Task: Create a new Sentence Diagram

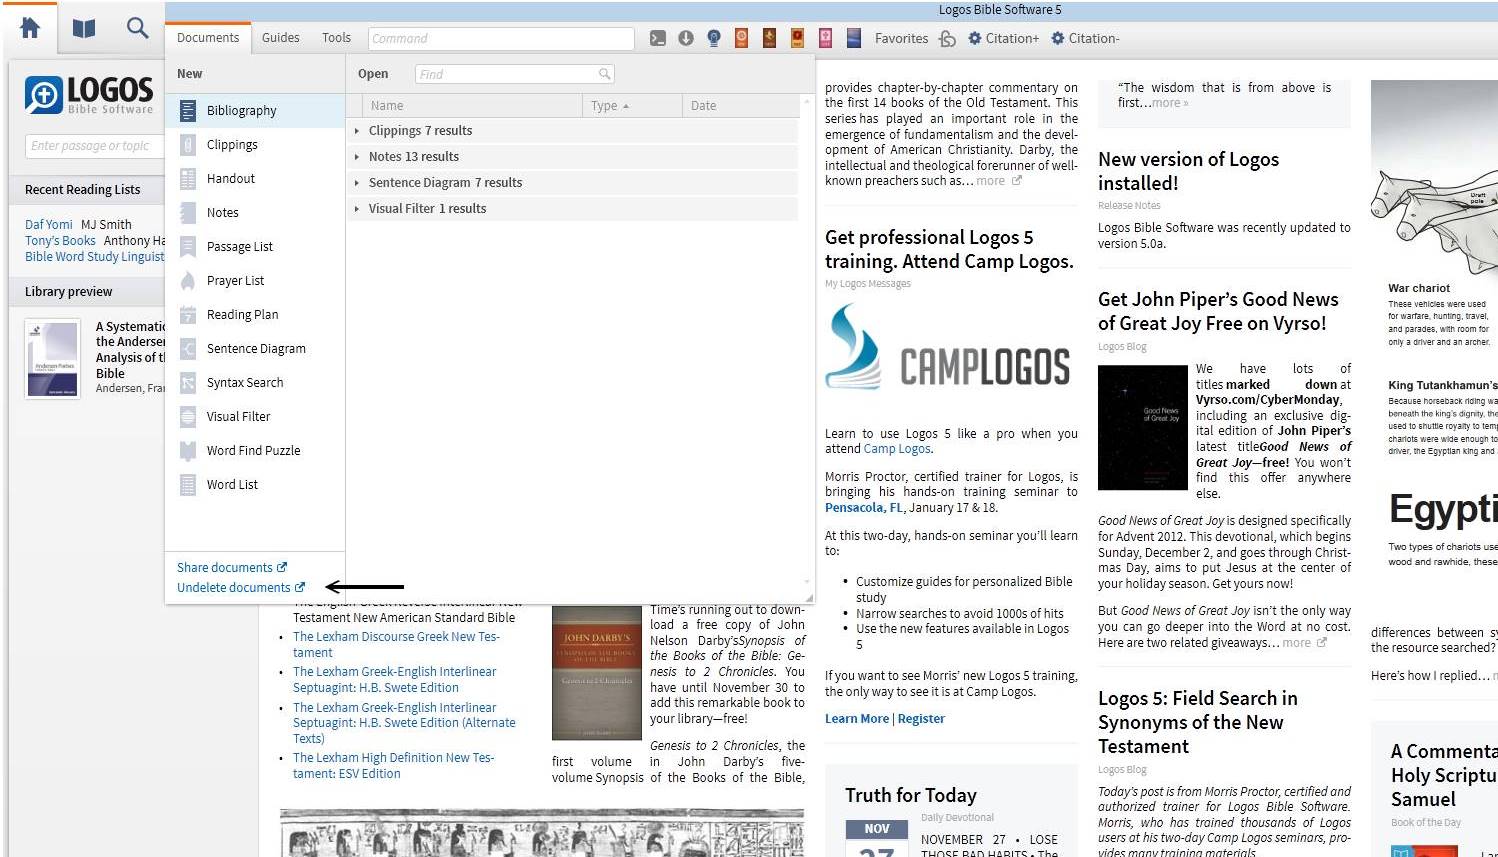Action: [x=255, y=348]
